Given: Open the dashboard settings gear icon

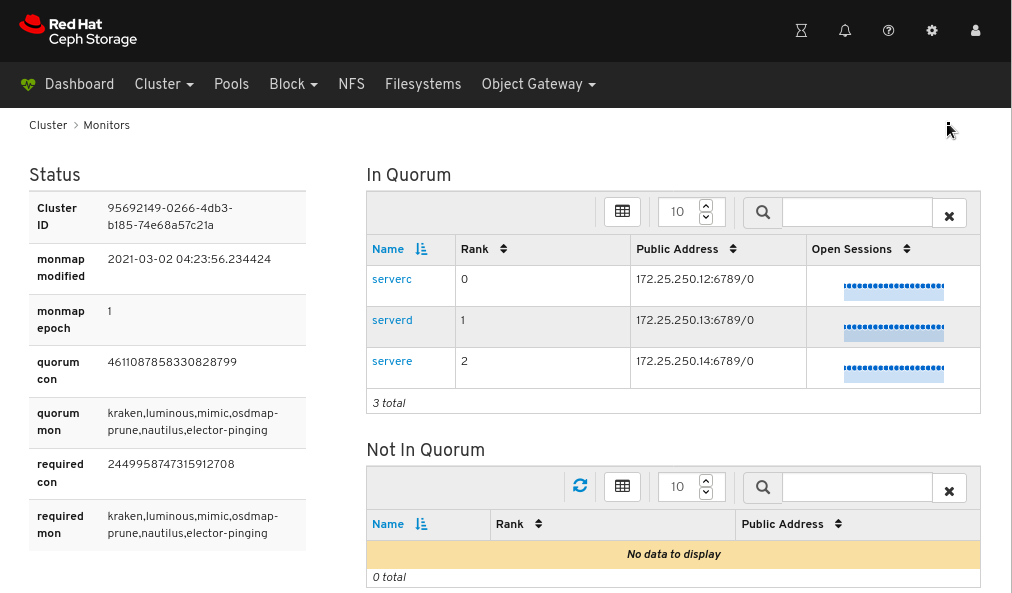Looking at the screenshot, I should pyautogui.click(x=932, y=30).
